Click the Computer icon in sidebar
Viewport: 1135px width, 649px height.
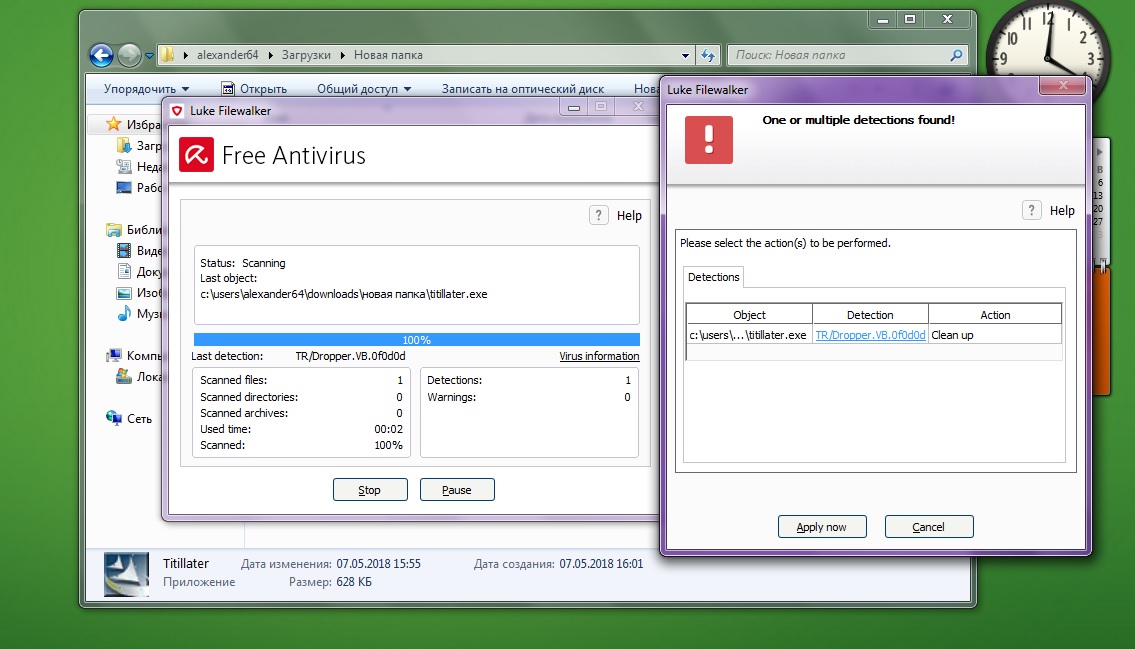114,356
